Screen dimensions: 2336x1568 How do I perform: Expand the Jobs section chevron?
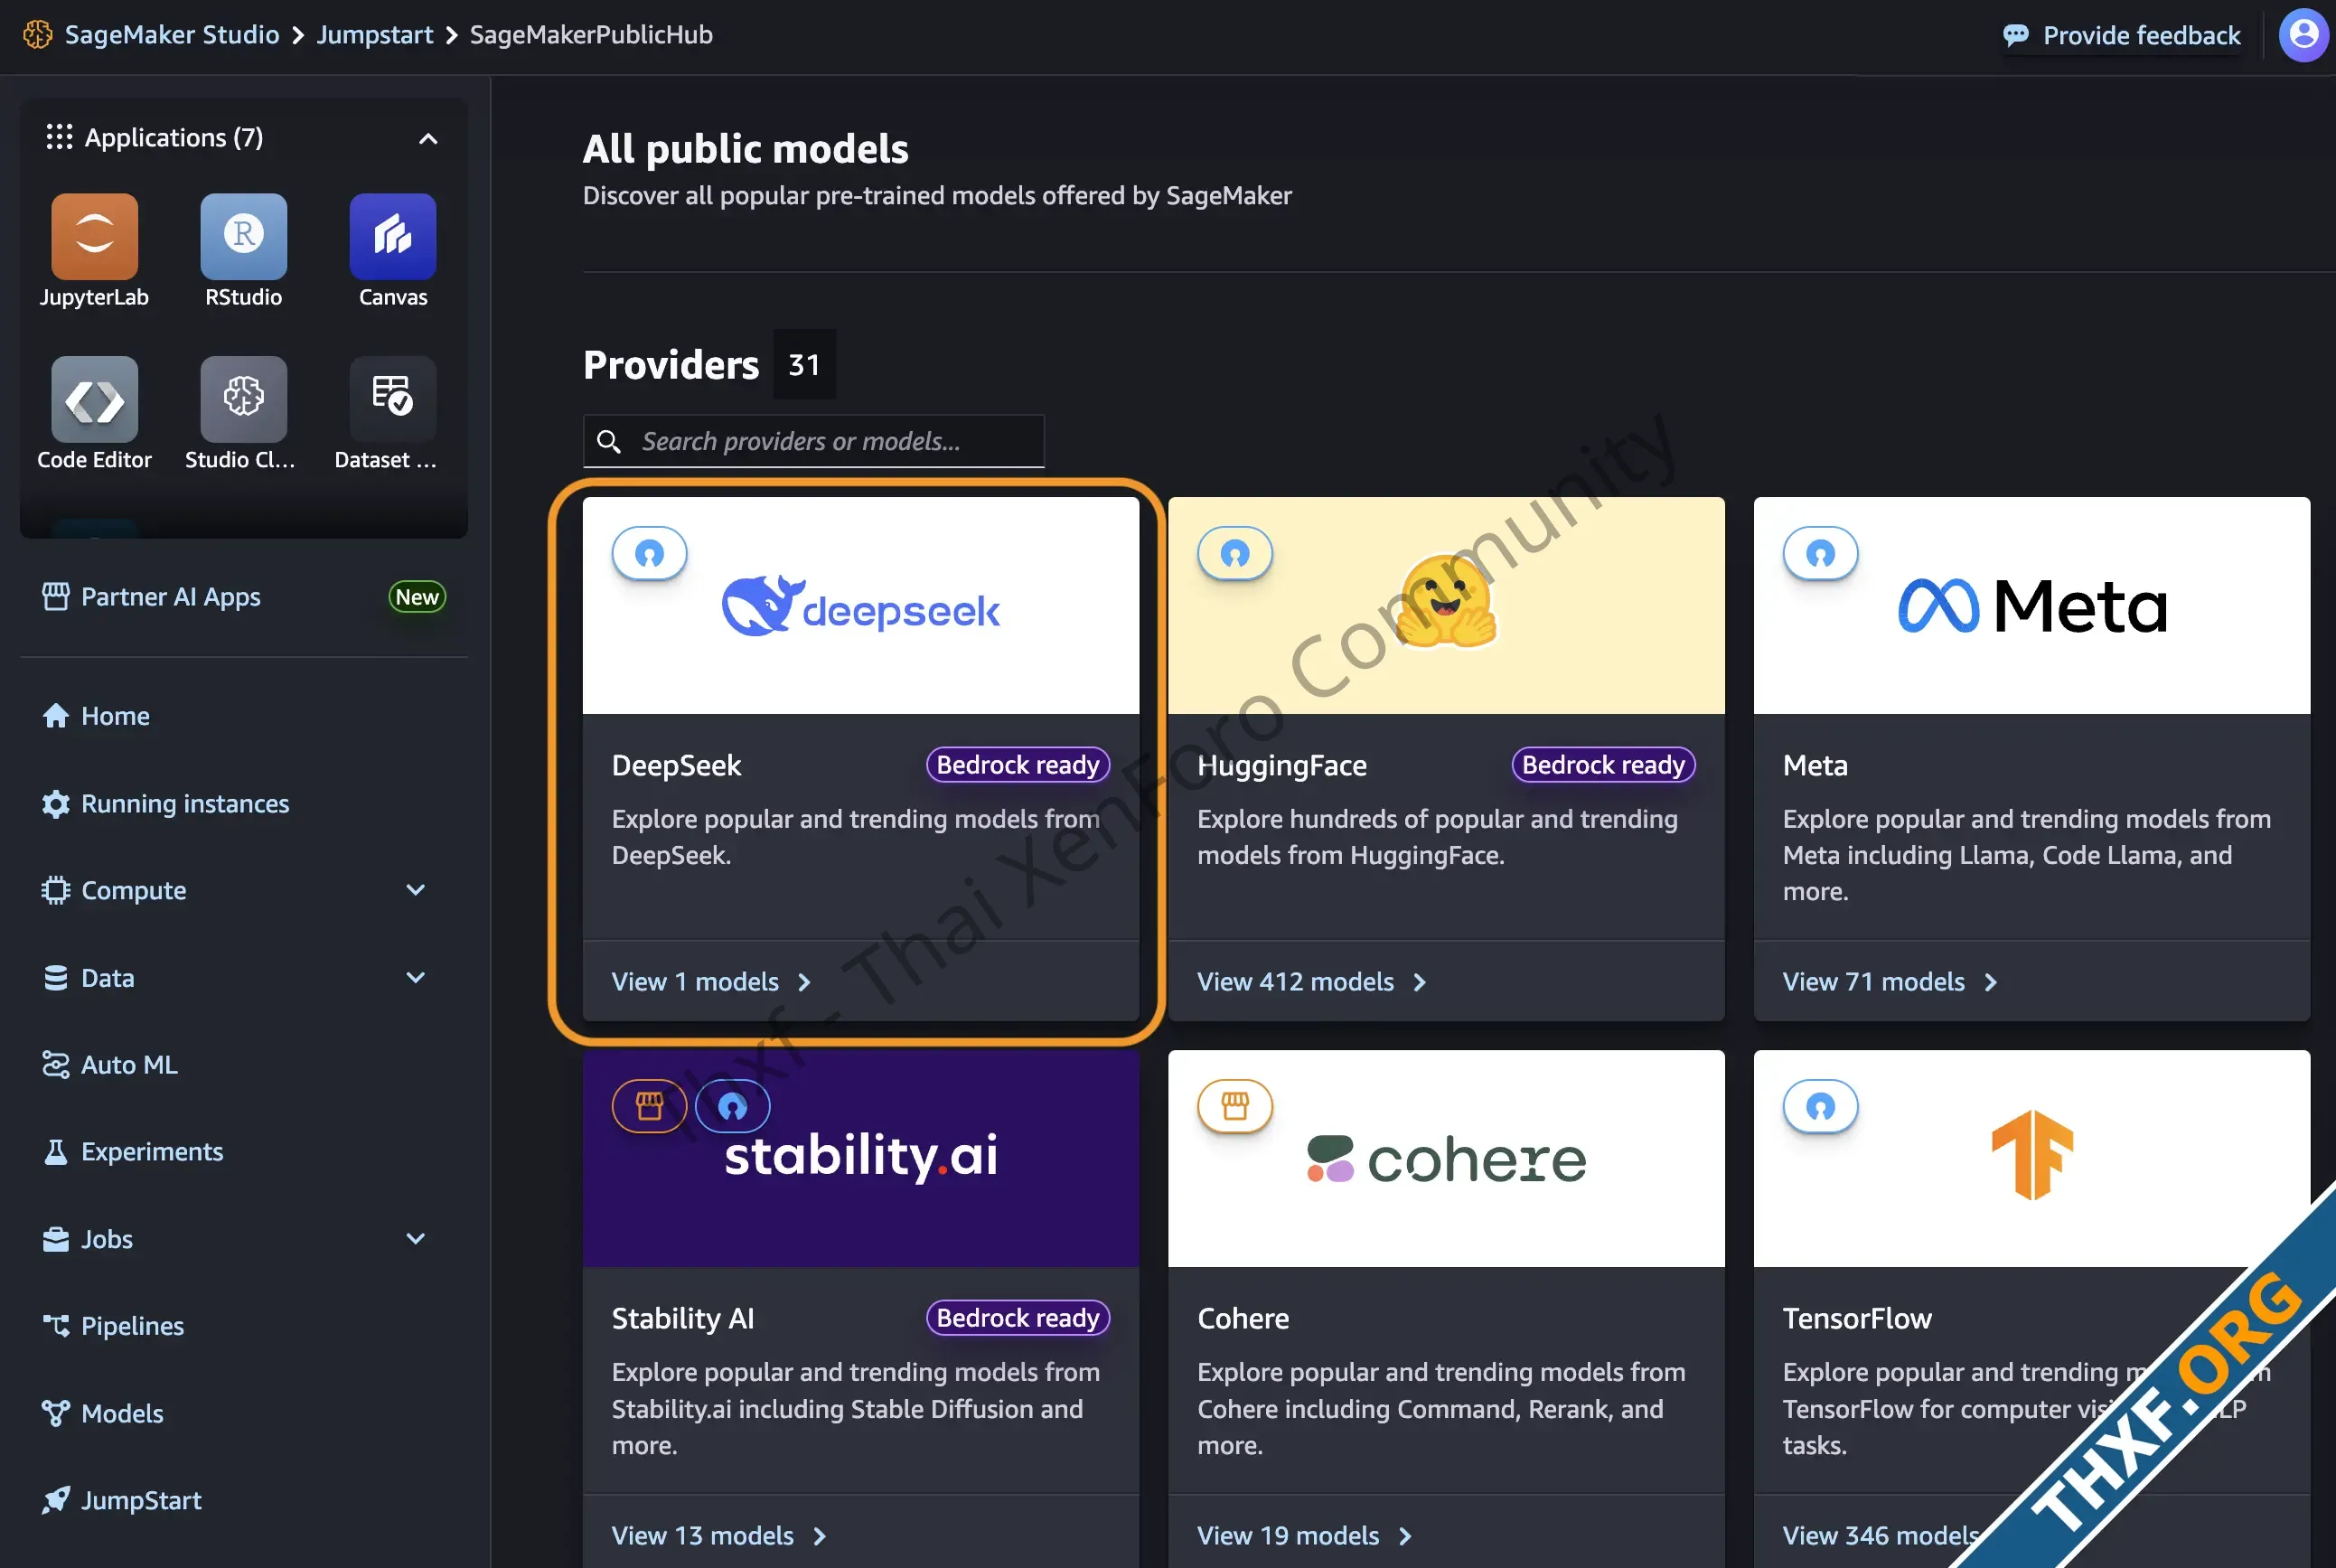(416, 1239)
